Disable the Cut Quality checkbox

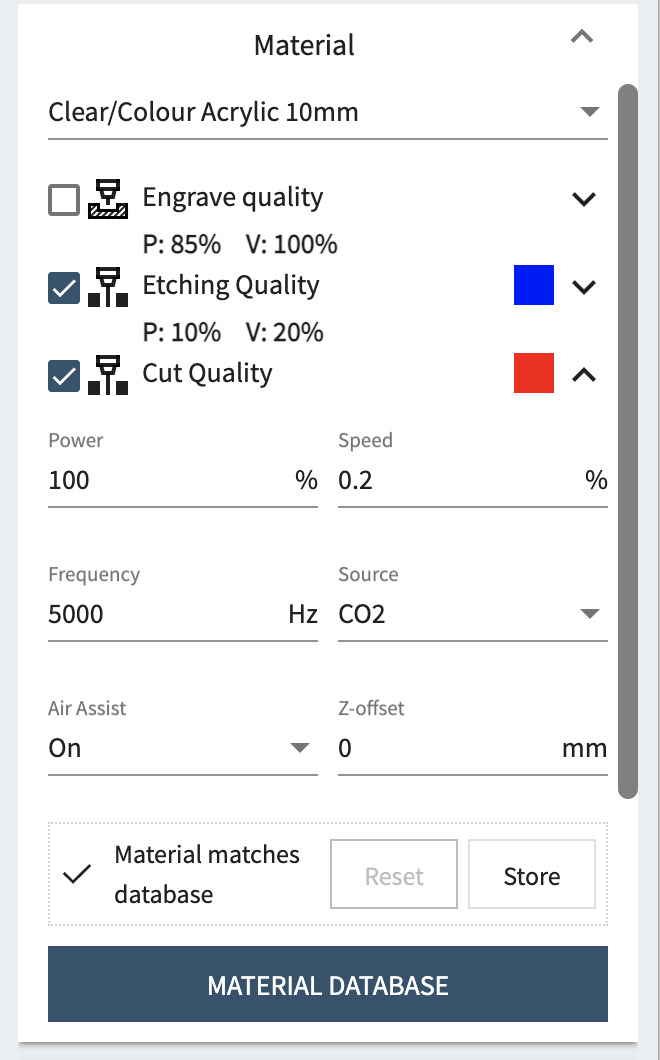[64, 376]
